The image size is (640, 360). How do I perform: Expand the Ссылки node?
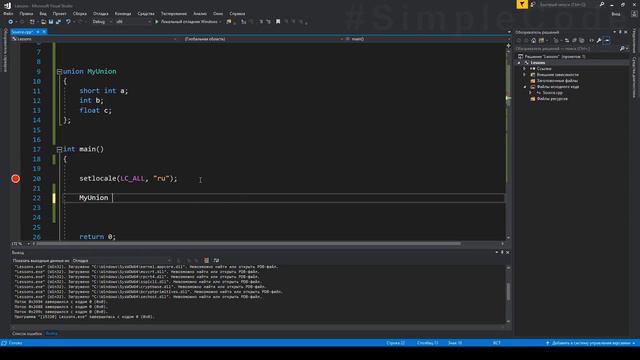click(525, 69)
